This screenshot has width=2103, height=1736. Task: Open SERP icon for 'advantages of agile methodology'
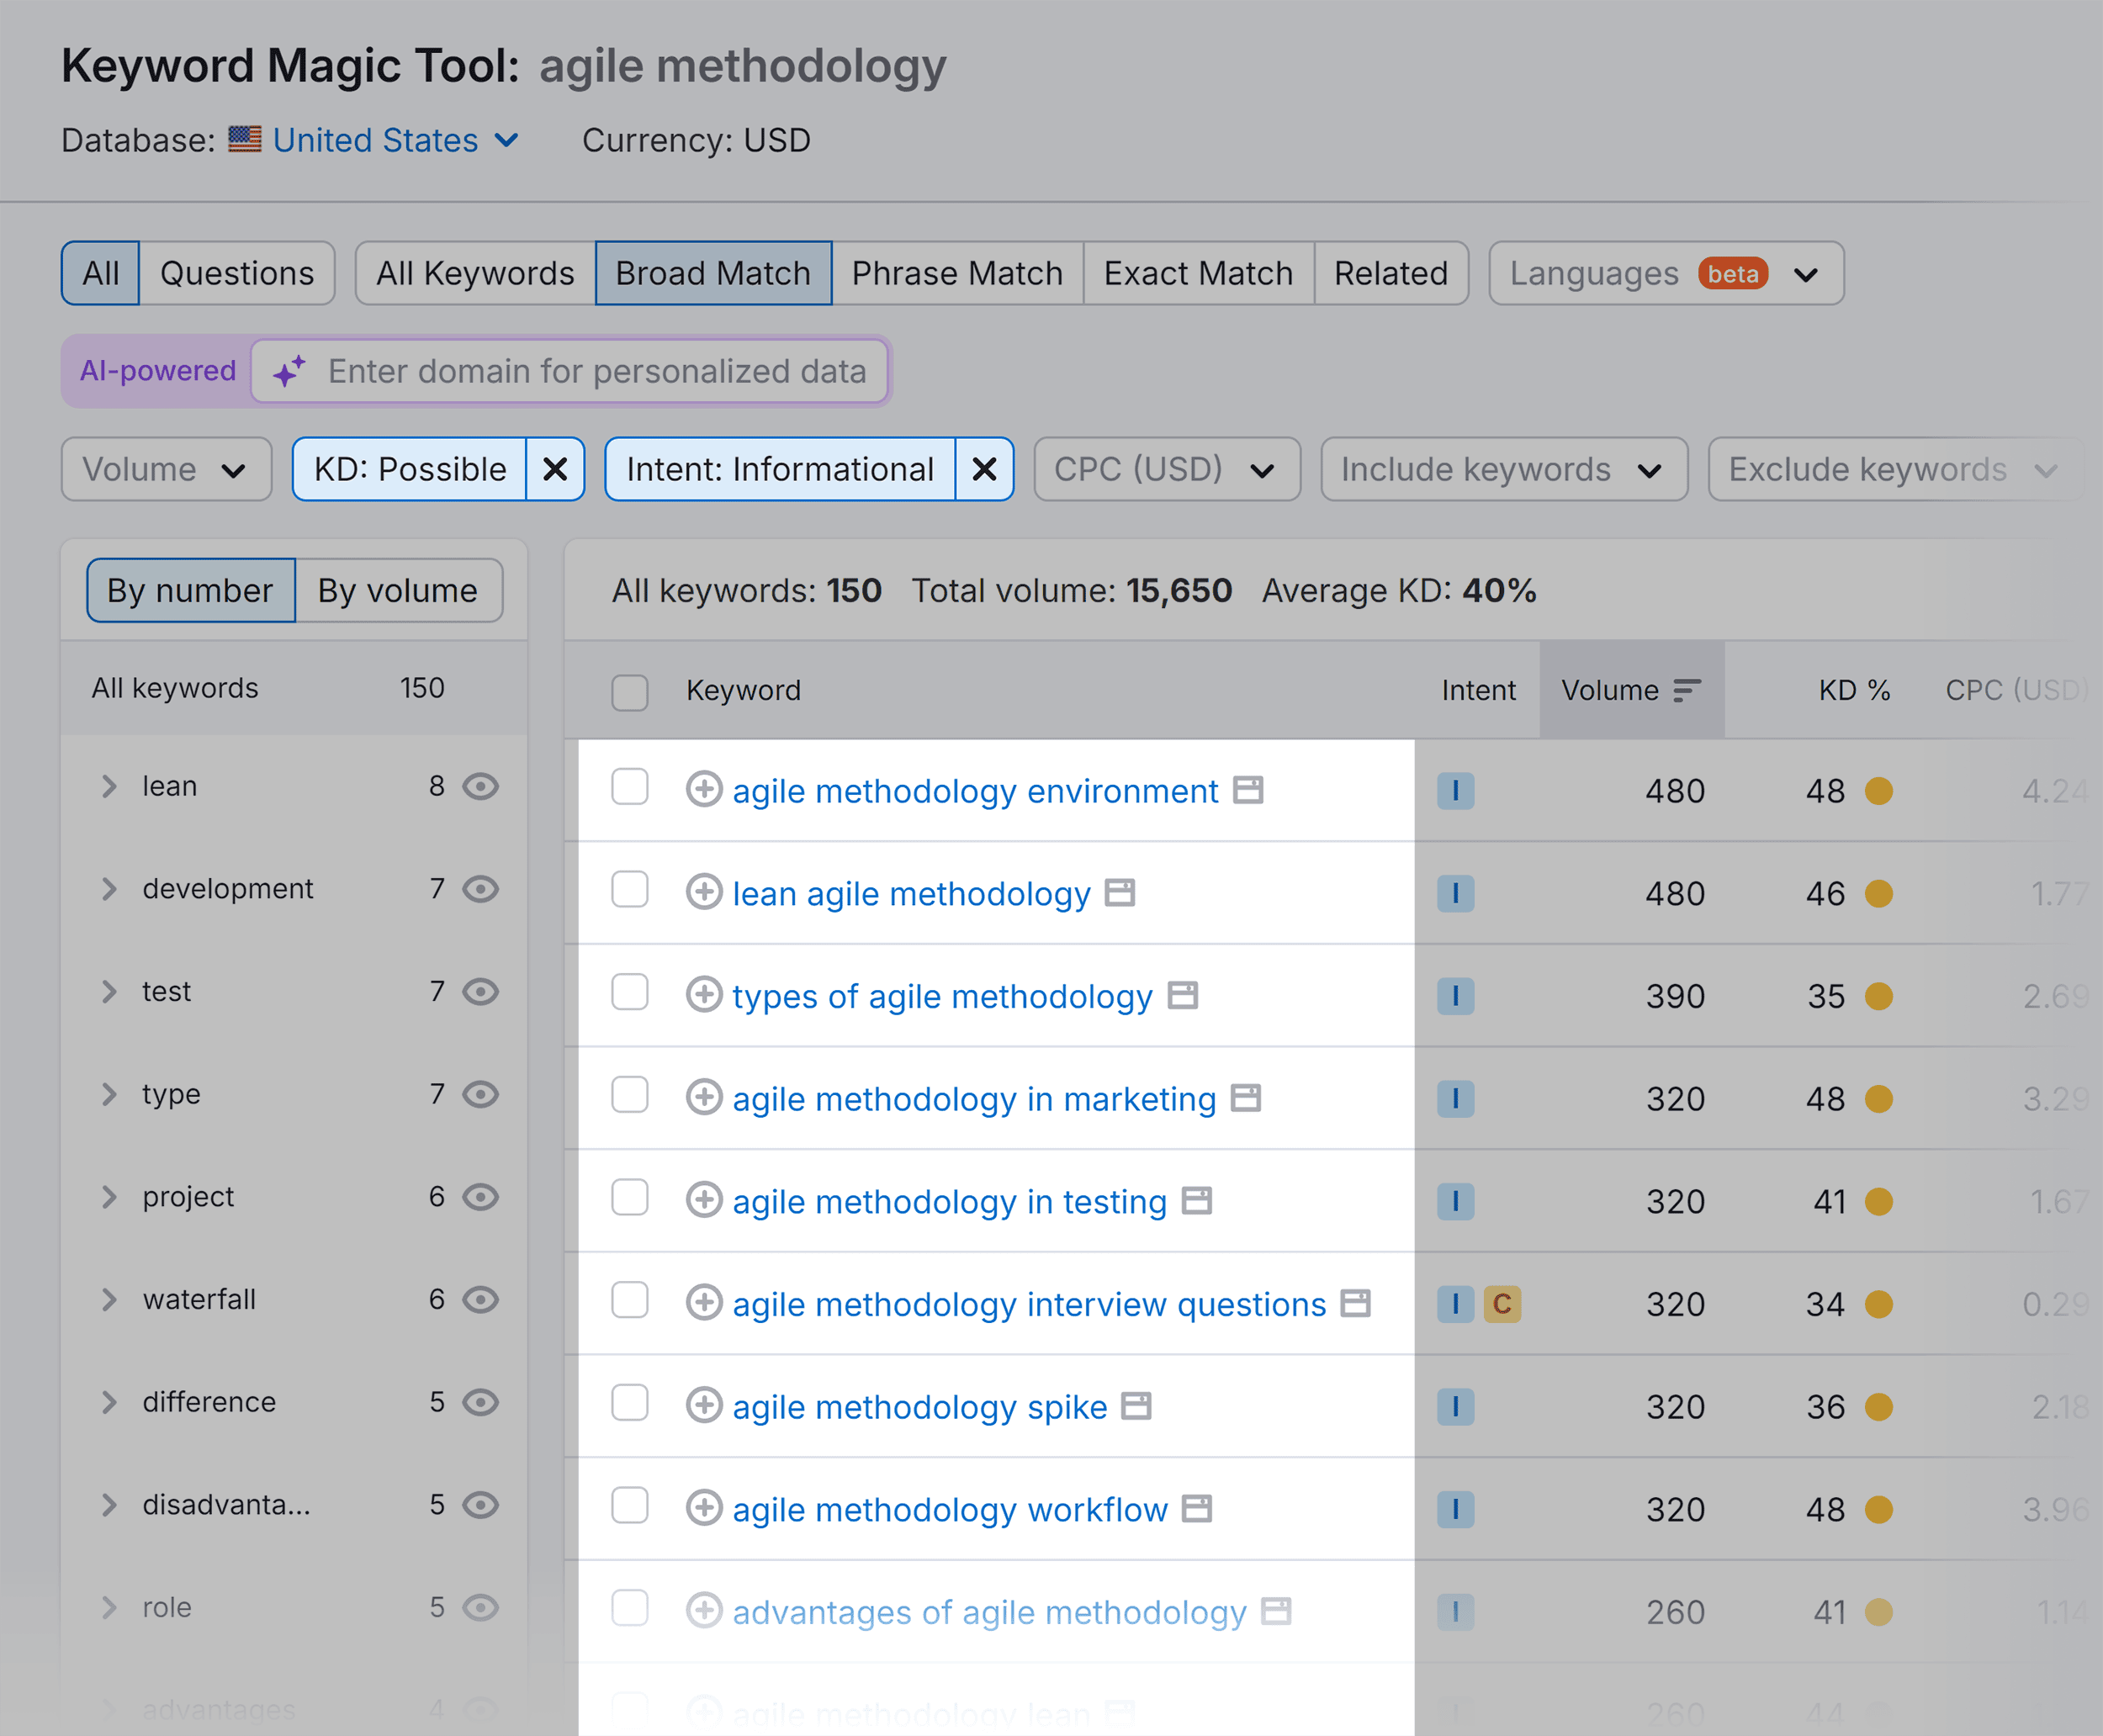coord(1276,1612)
